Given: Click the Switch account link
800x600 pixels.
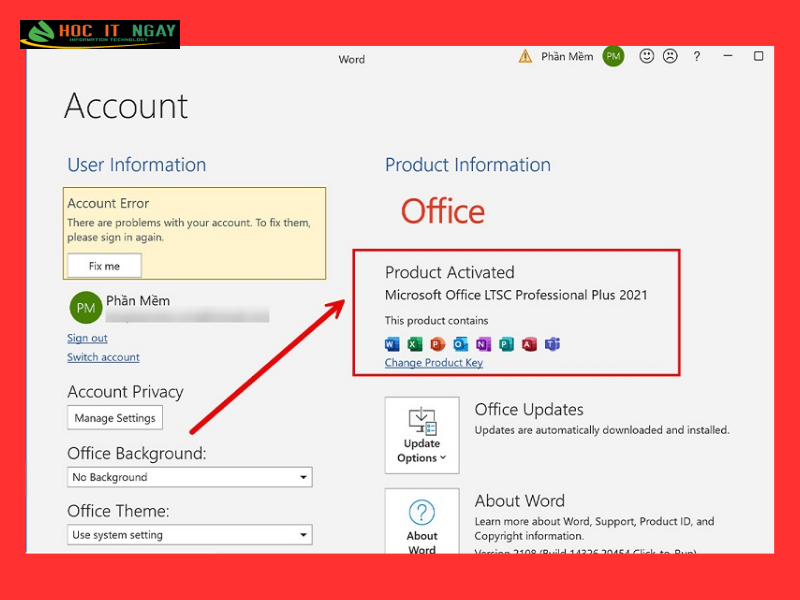Looking at the screenshot, I should point(103,357).
